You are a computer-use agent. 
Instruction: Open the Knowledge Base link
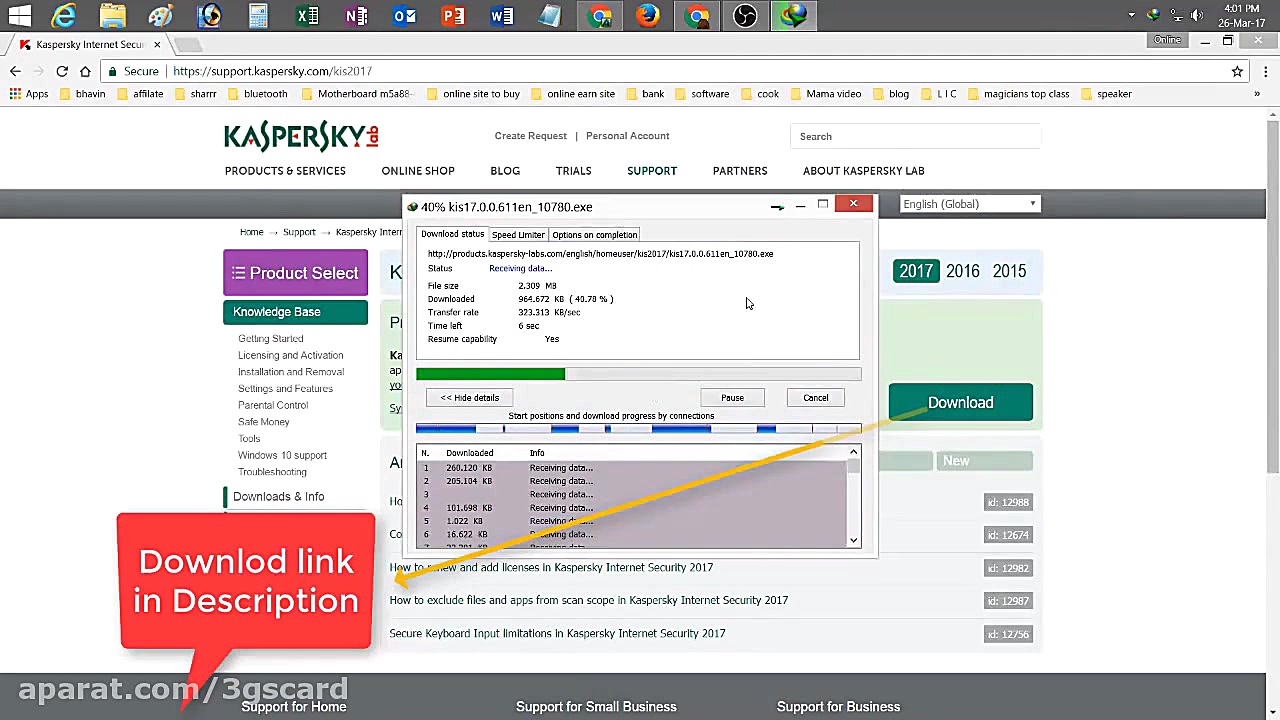click(276, 311)
